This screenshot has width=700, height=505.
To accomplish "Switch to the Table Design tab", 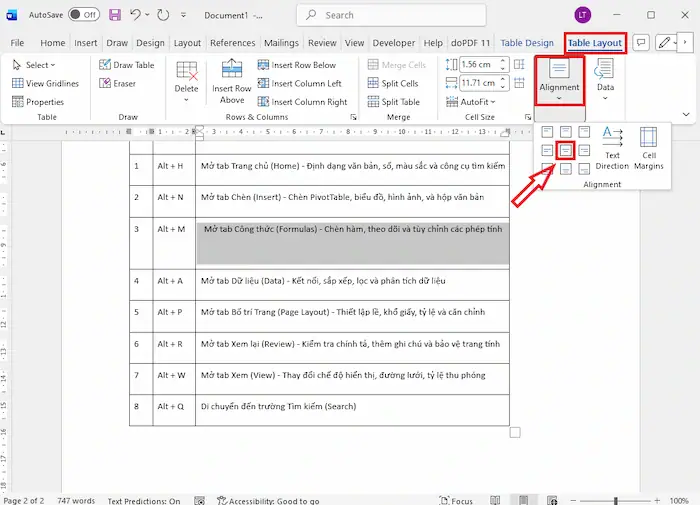I will tap(527, 43).
